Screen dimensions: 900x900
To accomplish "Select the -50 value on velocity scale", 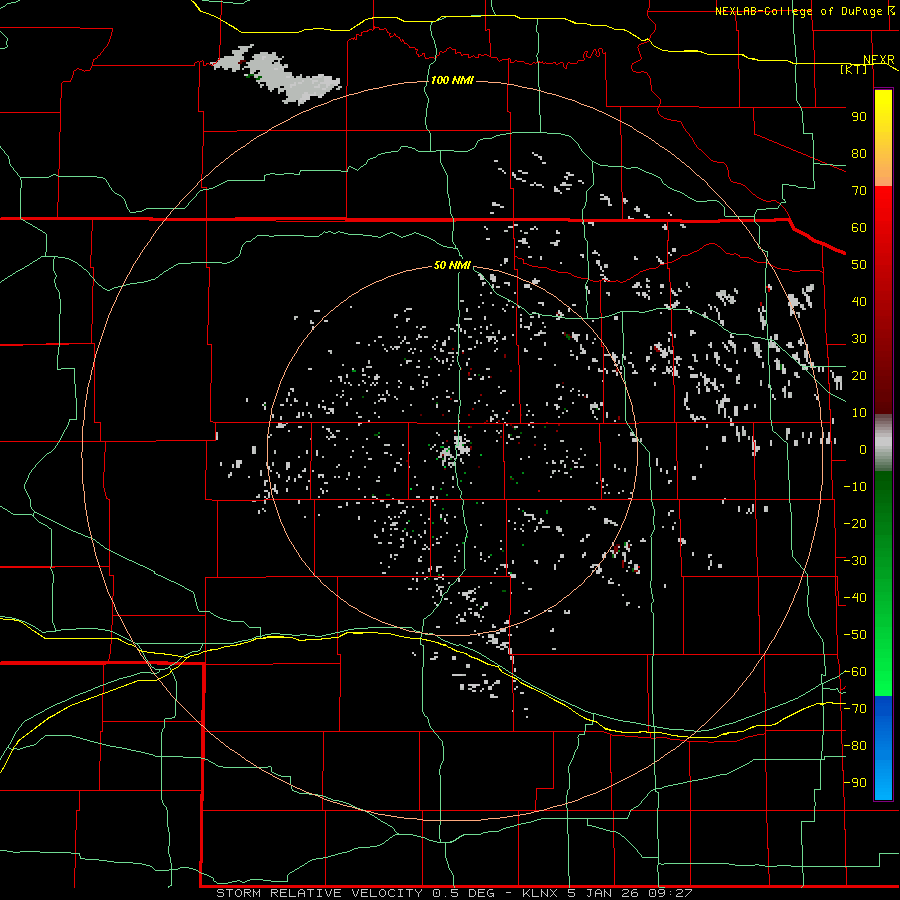I will [x=855, y=635].
